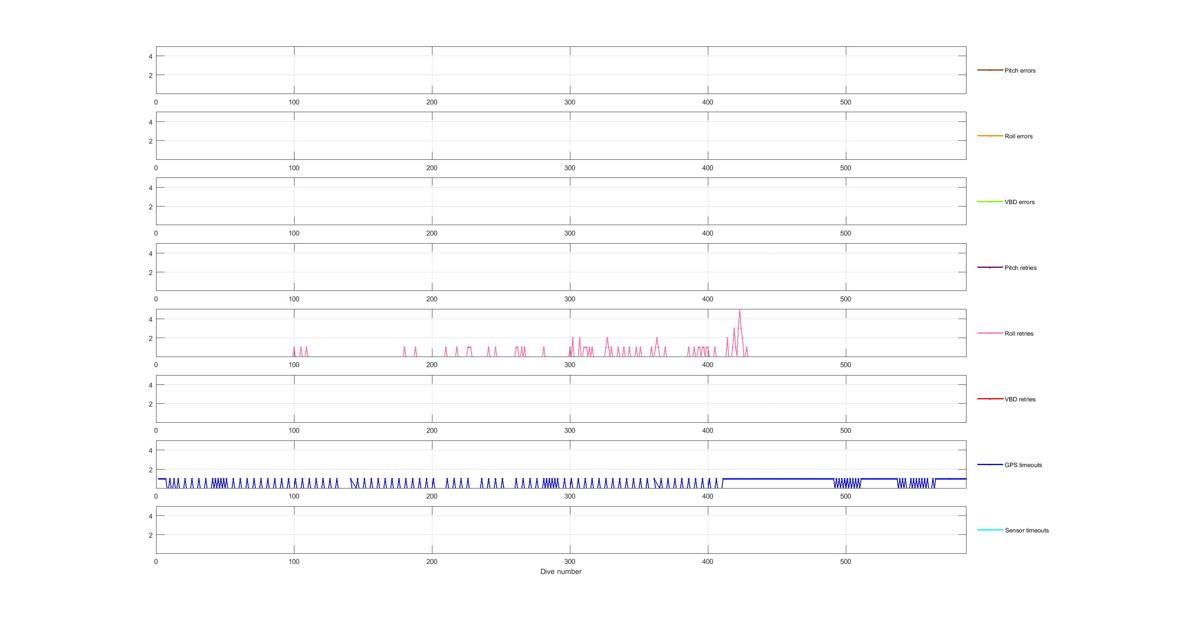This screenshot has width=1200, height=622.
Task: Select the VBD errors legend label
Action: pyautogui.click(x=1020, y=202)
